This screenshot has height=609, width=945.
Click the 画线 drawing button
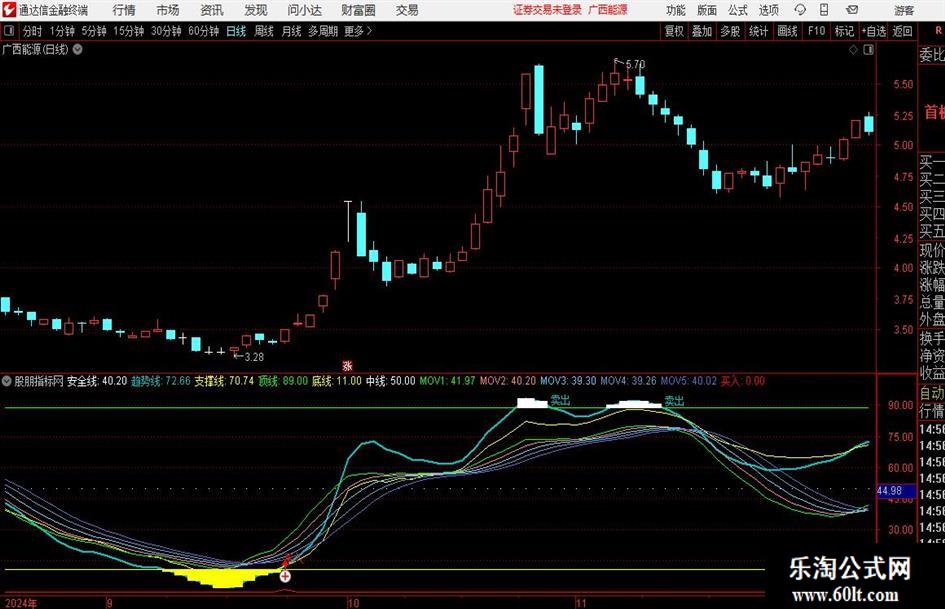[x=787, y=31]
